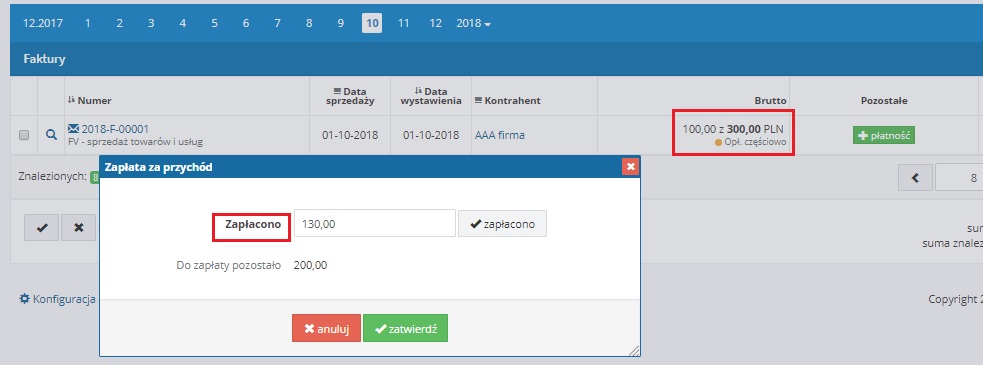Sort by Data wystawienia column
Image resolution: width=983 pixels, height=365 pixels.
(431, 96)
